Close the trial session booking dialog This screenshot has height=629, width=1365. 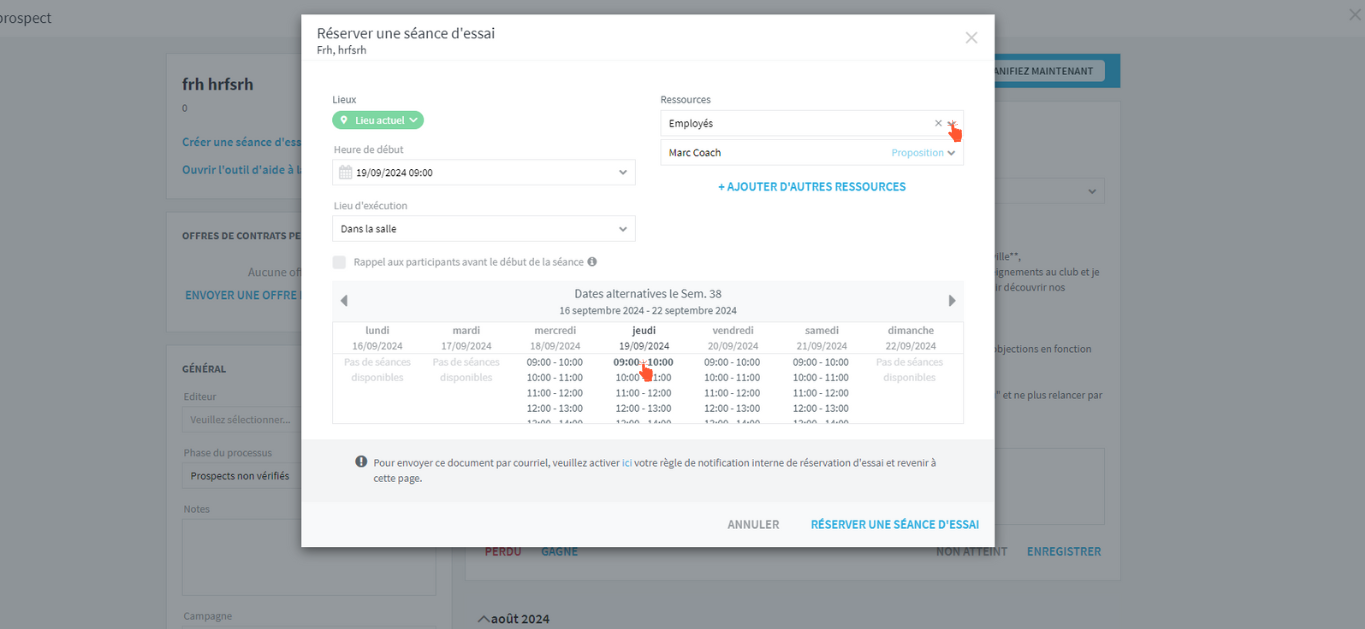[971, 38]
